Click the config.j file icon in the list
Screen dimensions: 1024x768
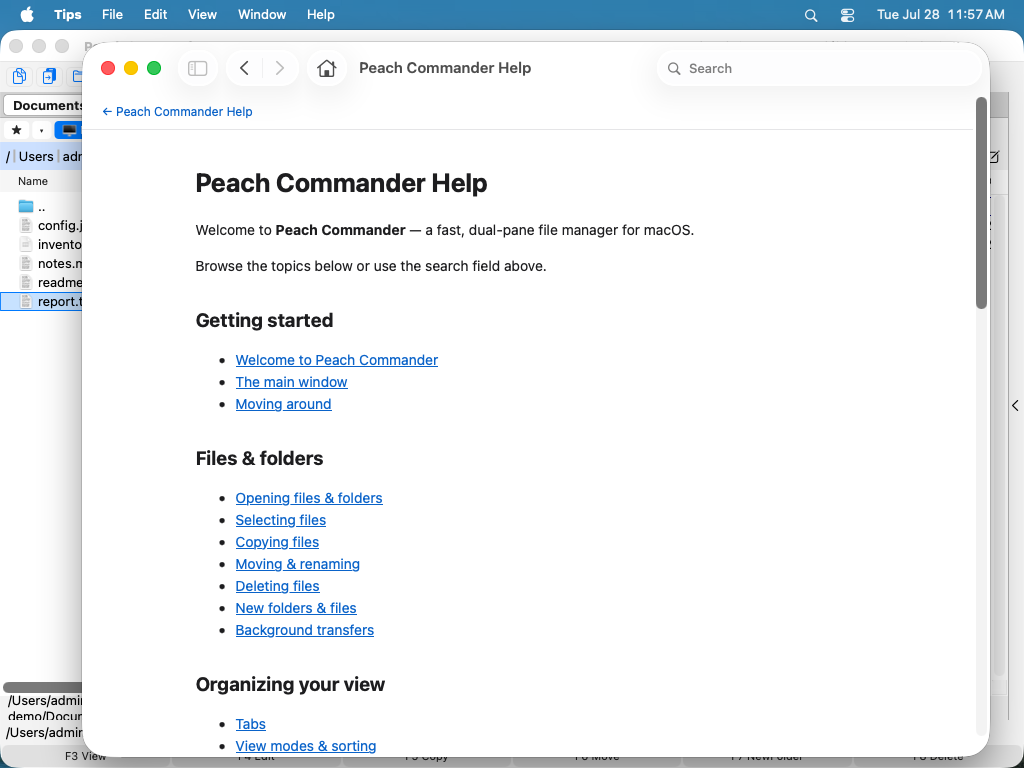(25, 225)
